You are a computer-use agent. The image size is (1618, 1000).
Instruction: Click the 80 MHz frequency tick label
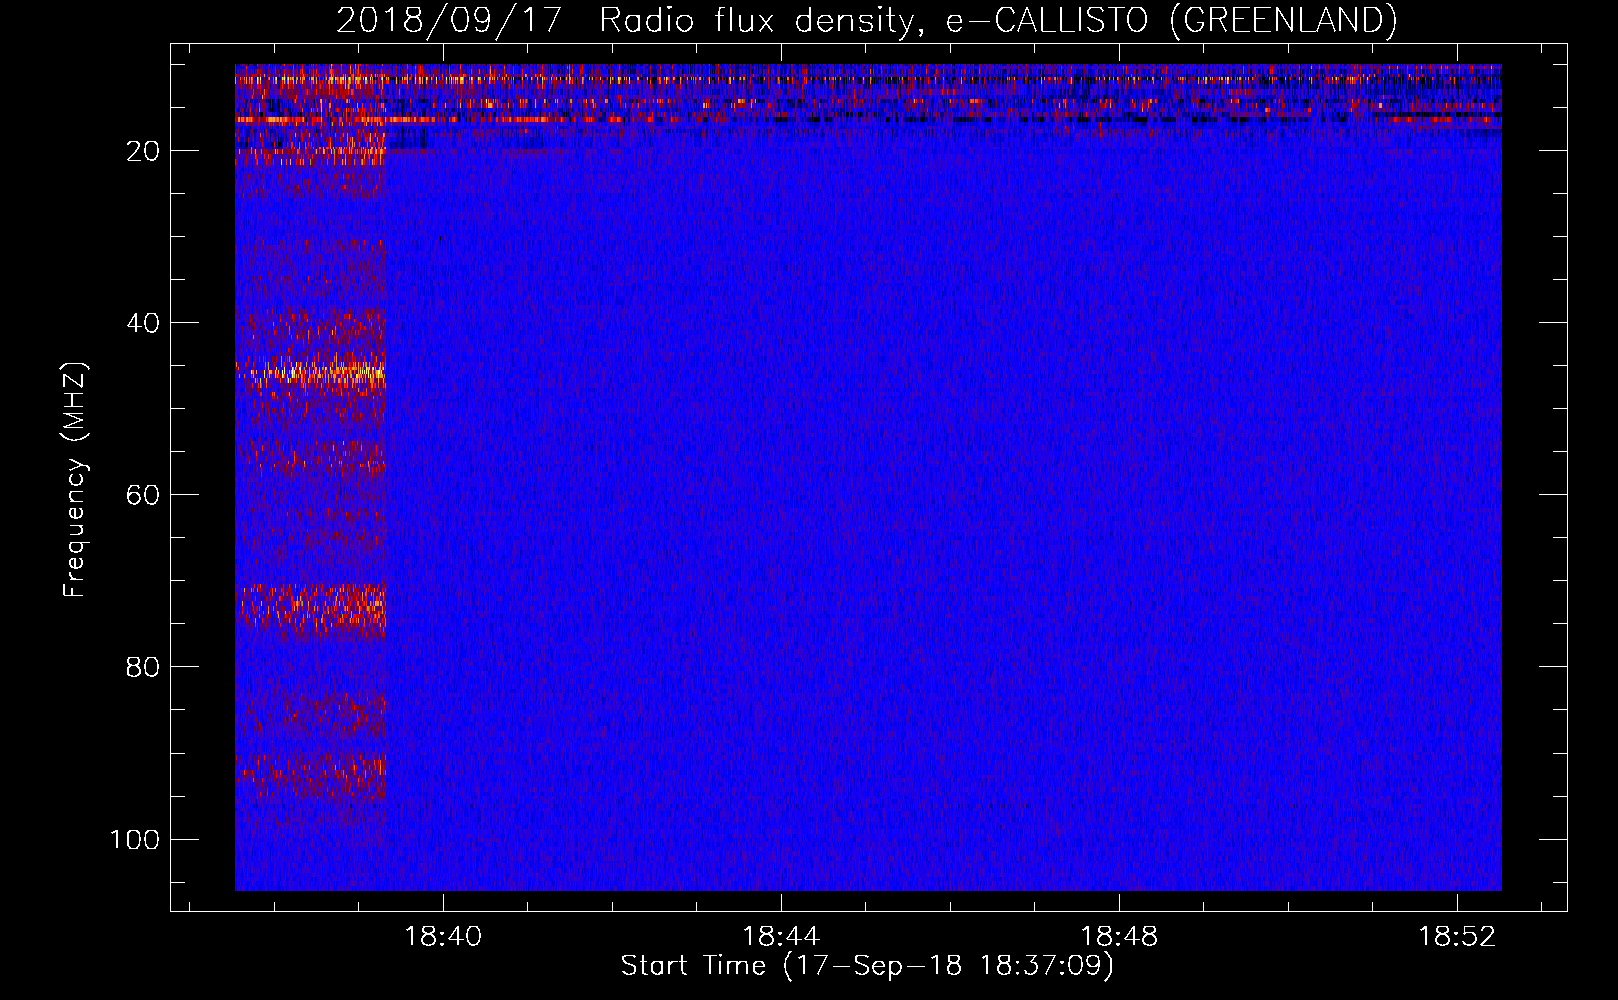click(x=143, y=667)
